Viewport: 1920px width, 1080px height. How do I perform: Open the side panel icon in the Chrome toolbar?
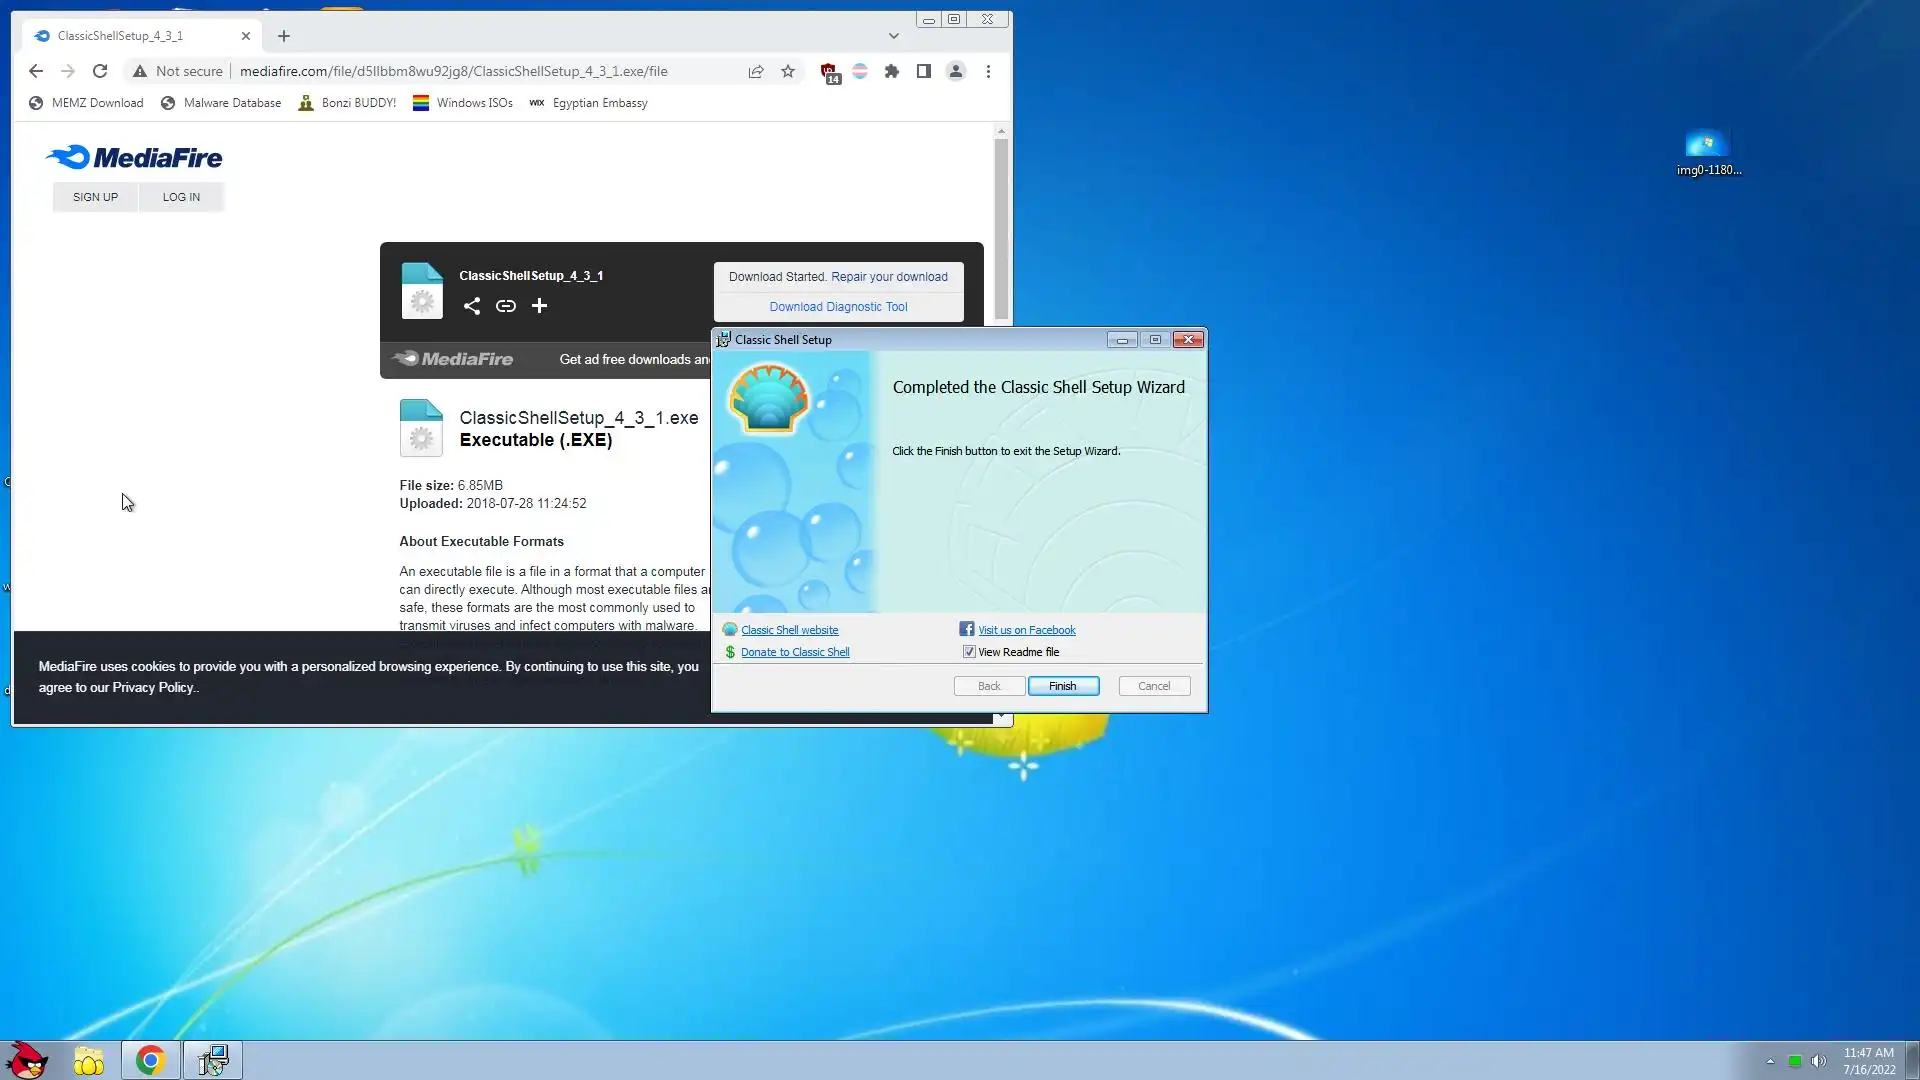924,72
